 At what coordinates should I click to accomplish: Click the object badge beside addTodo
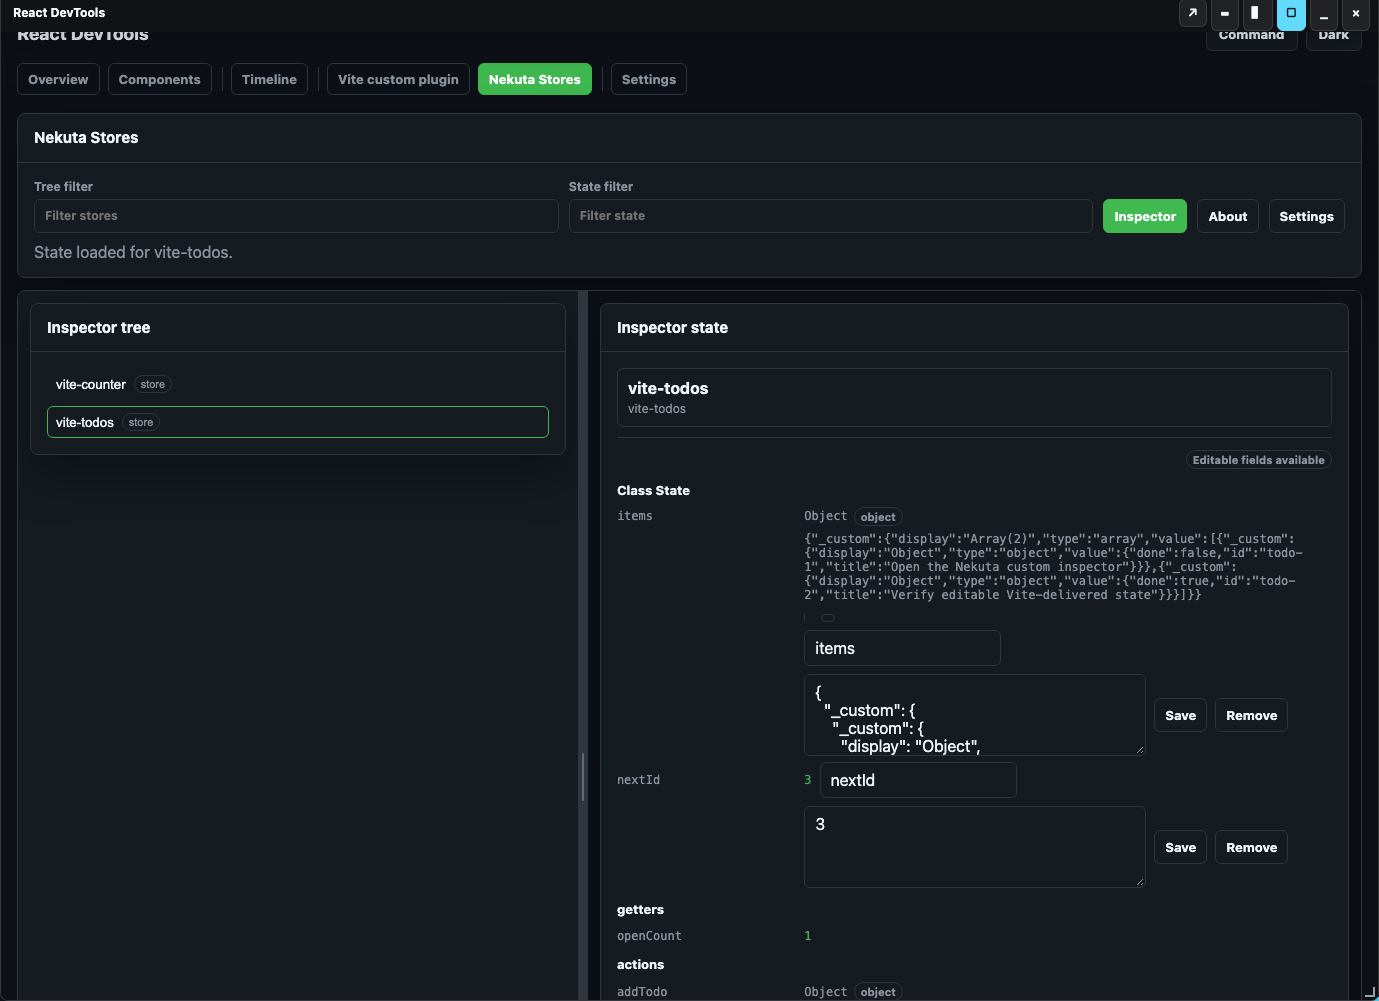click(x=878, y=992)
